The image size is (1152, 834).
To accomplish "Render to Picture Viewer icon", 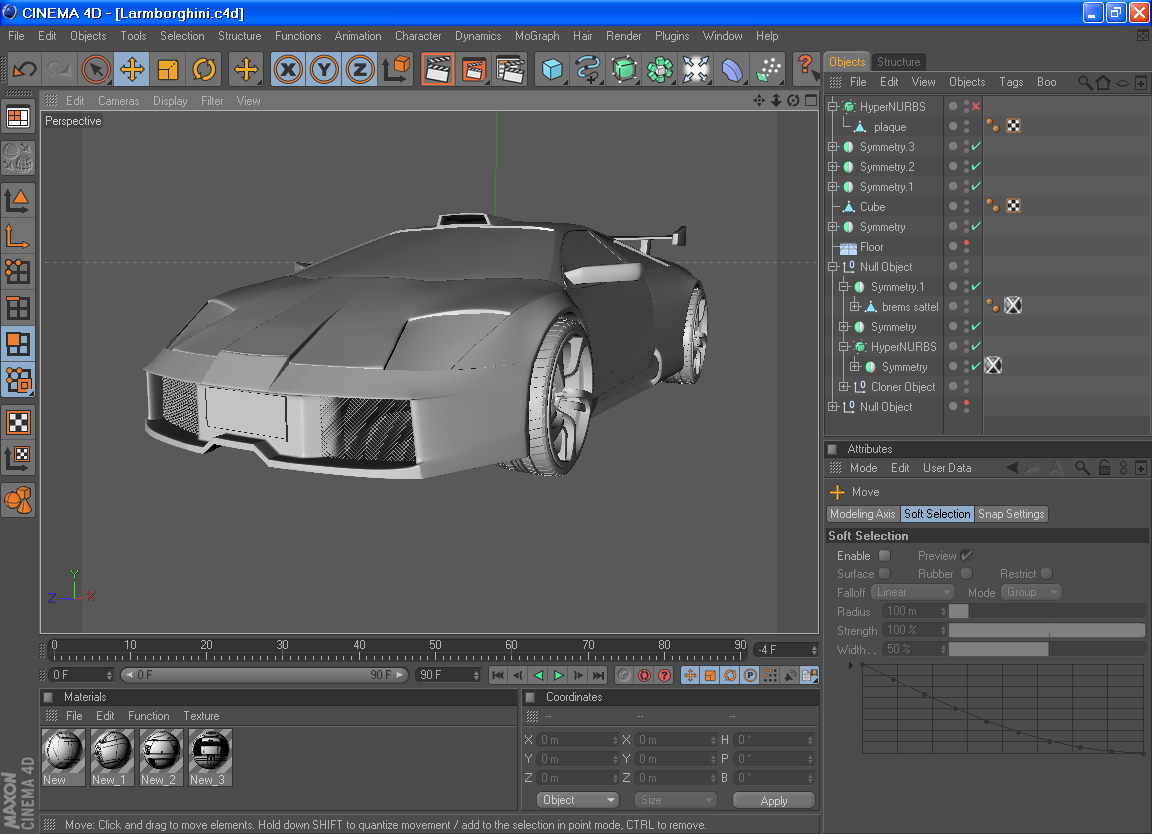I will click(474, 70).
